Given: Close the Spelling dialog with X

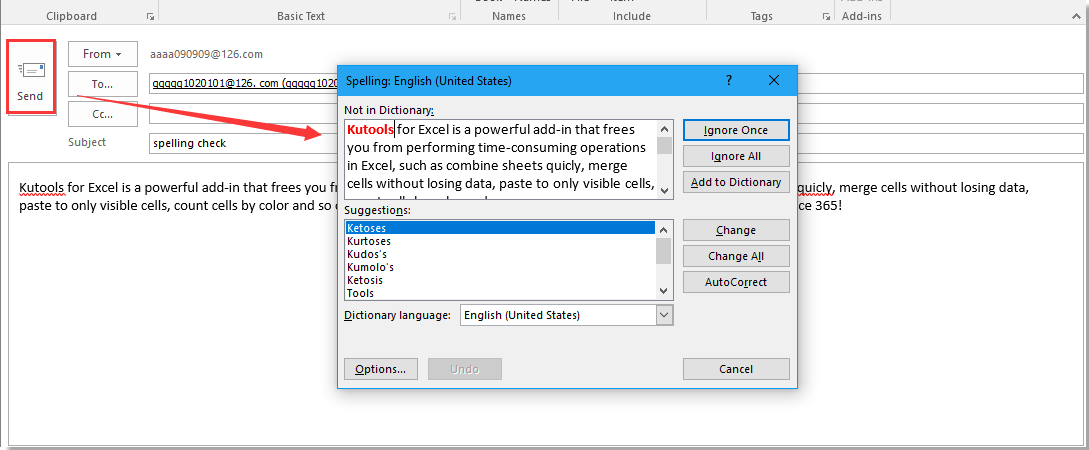Looking at the screenshot, I should tap(774, 81).
